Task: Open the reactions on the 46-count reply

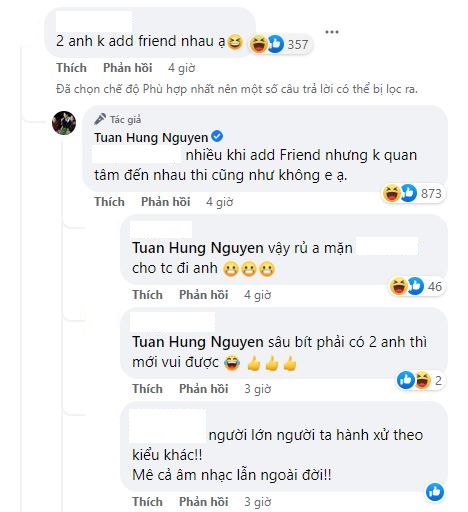Action: pyautogui.click(x=417, y=286)
